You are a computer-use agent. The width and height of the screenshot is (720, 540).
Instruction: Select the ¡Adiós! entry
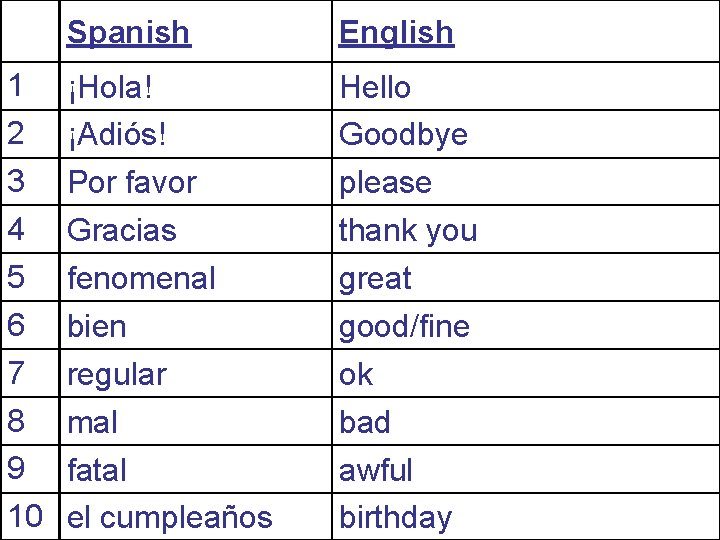coord(116,135)
